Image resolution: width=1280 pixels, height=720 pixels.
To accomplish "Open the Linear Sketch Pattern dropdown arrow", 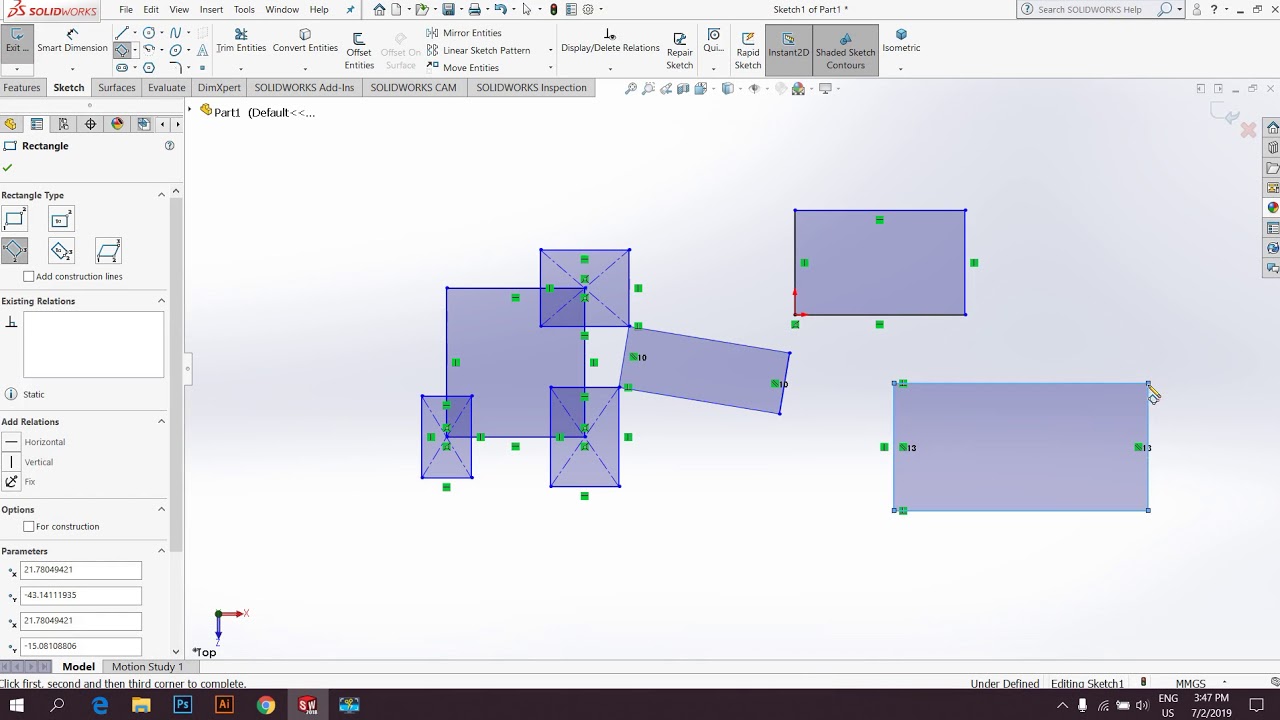I will tap(550, 50).
